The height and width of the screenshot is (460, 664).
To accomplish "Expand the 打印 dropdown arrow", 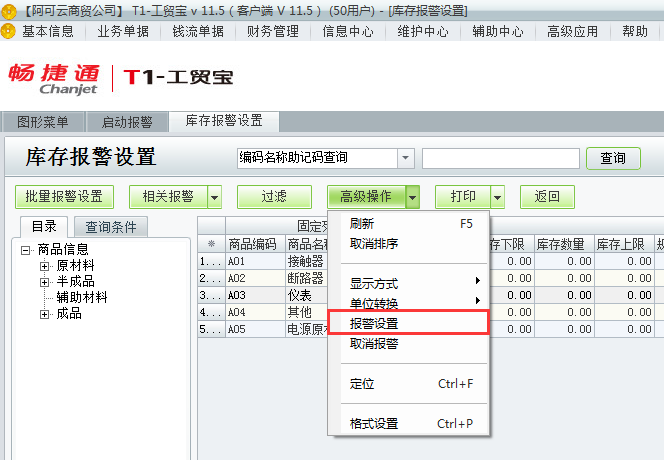I will [498, 197].
